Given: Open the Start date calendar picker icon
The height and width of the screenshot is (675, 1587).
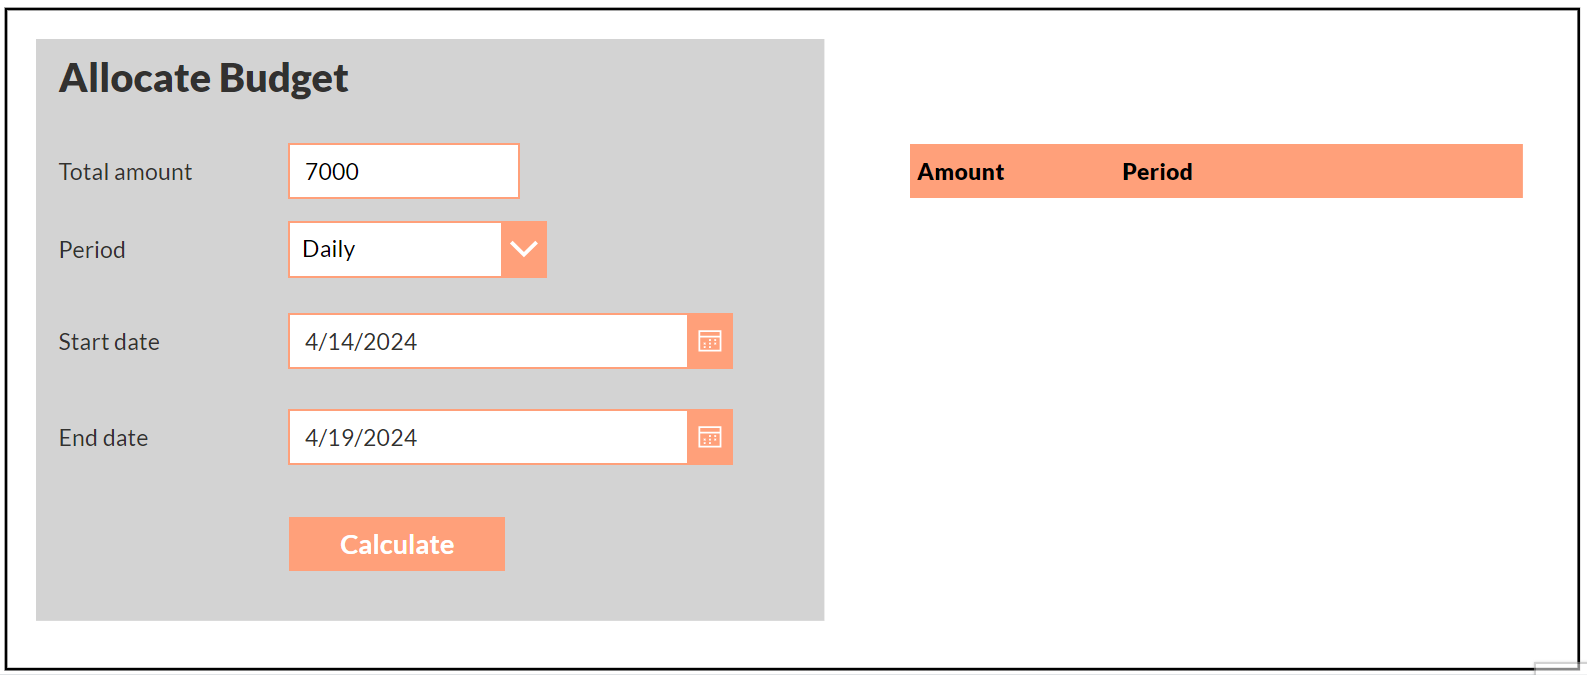Looking at the screenshot, I should [x=710, y=341].
